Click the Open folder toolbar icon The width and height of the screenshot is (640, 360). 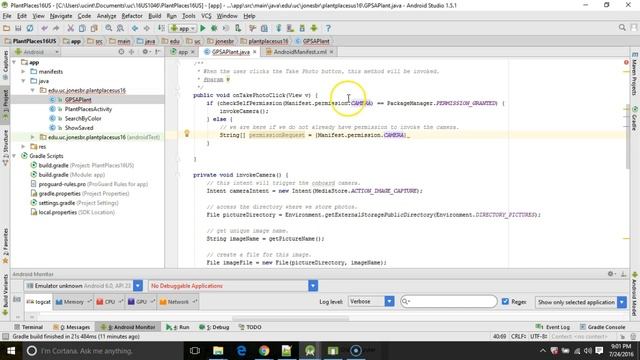tap(6, 28)
